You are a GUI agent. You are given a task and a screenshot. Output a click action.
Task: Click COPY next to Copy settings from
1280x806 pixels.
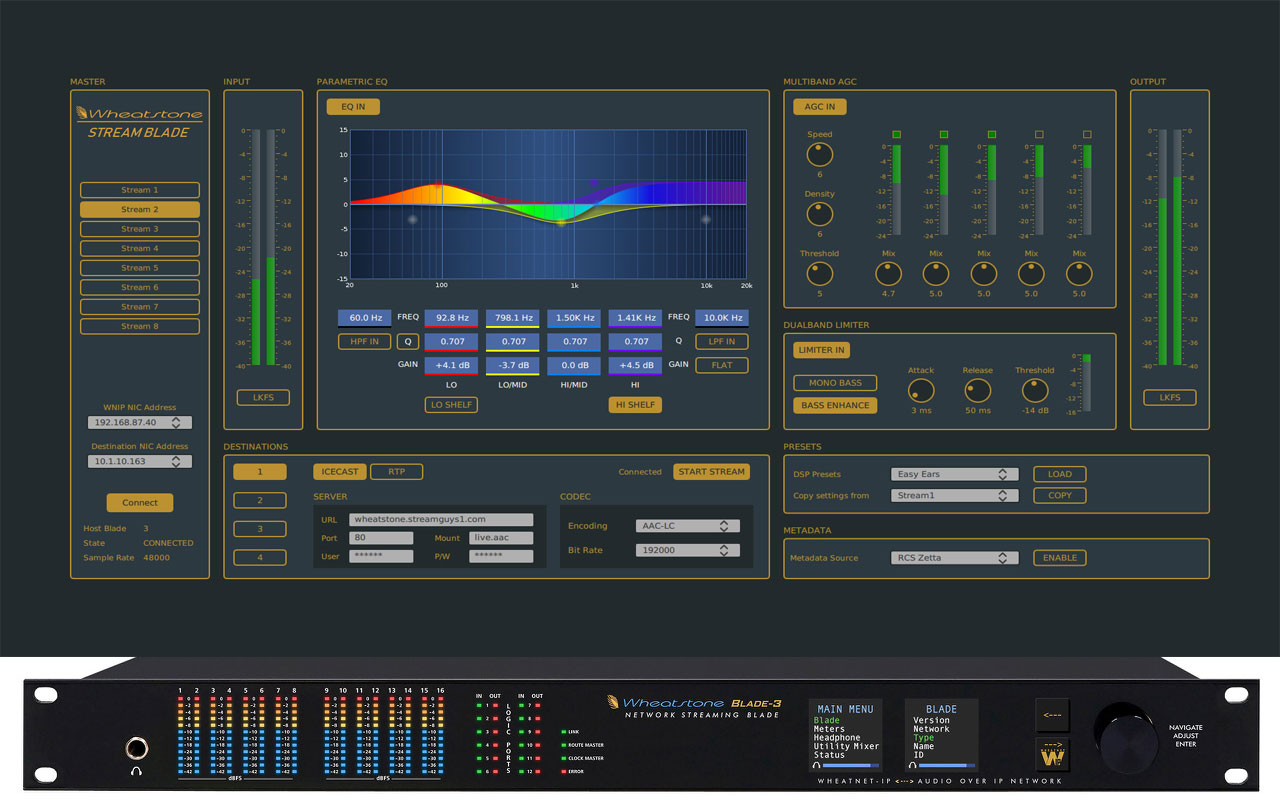pyautogui.click(x=1060, y=495)
